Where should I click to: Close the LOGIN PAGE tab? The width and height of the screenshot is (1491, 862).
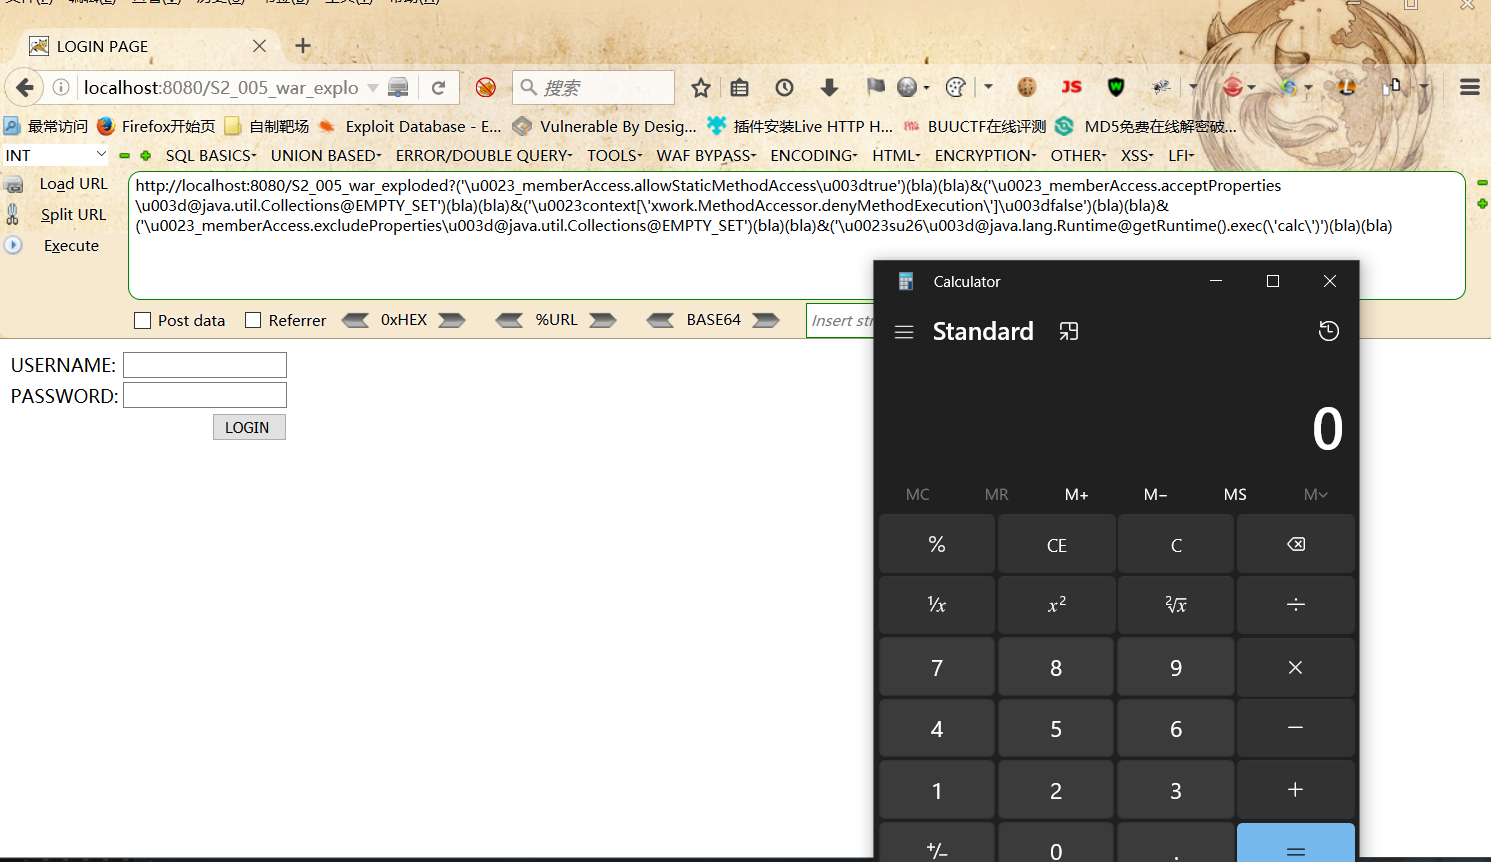259,46
